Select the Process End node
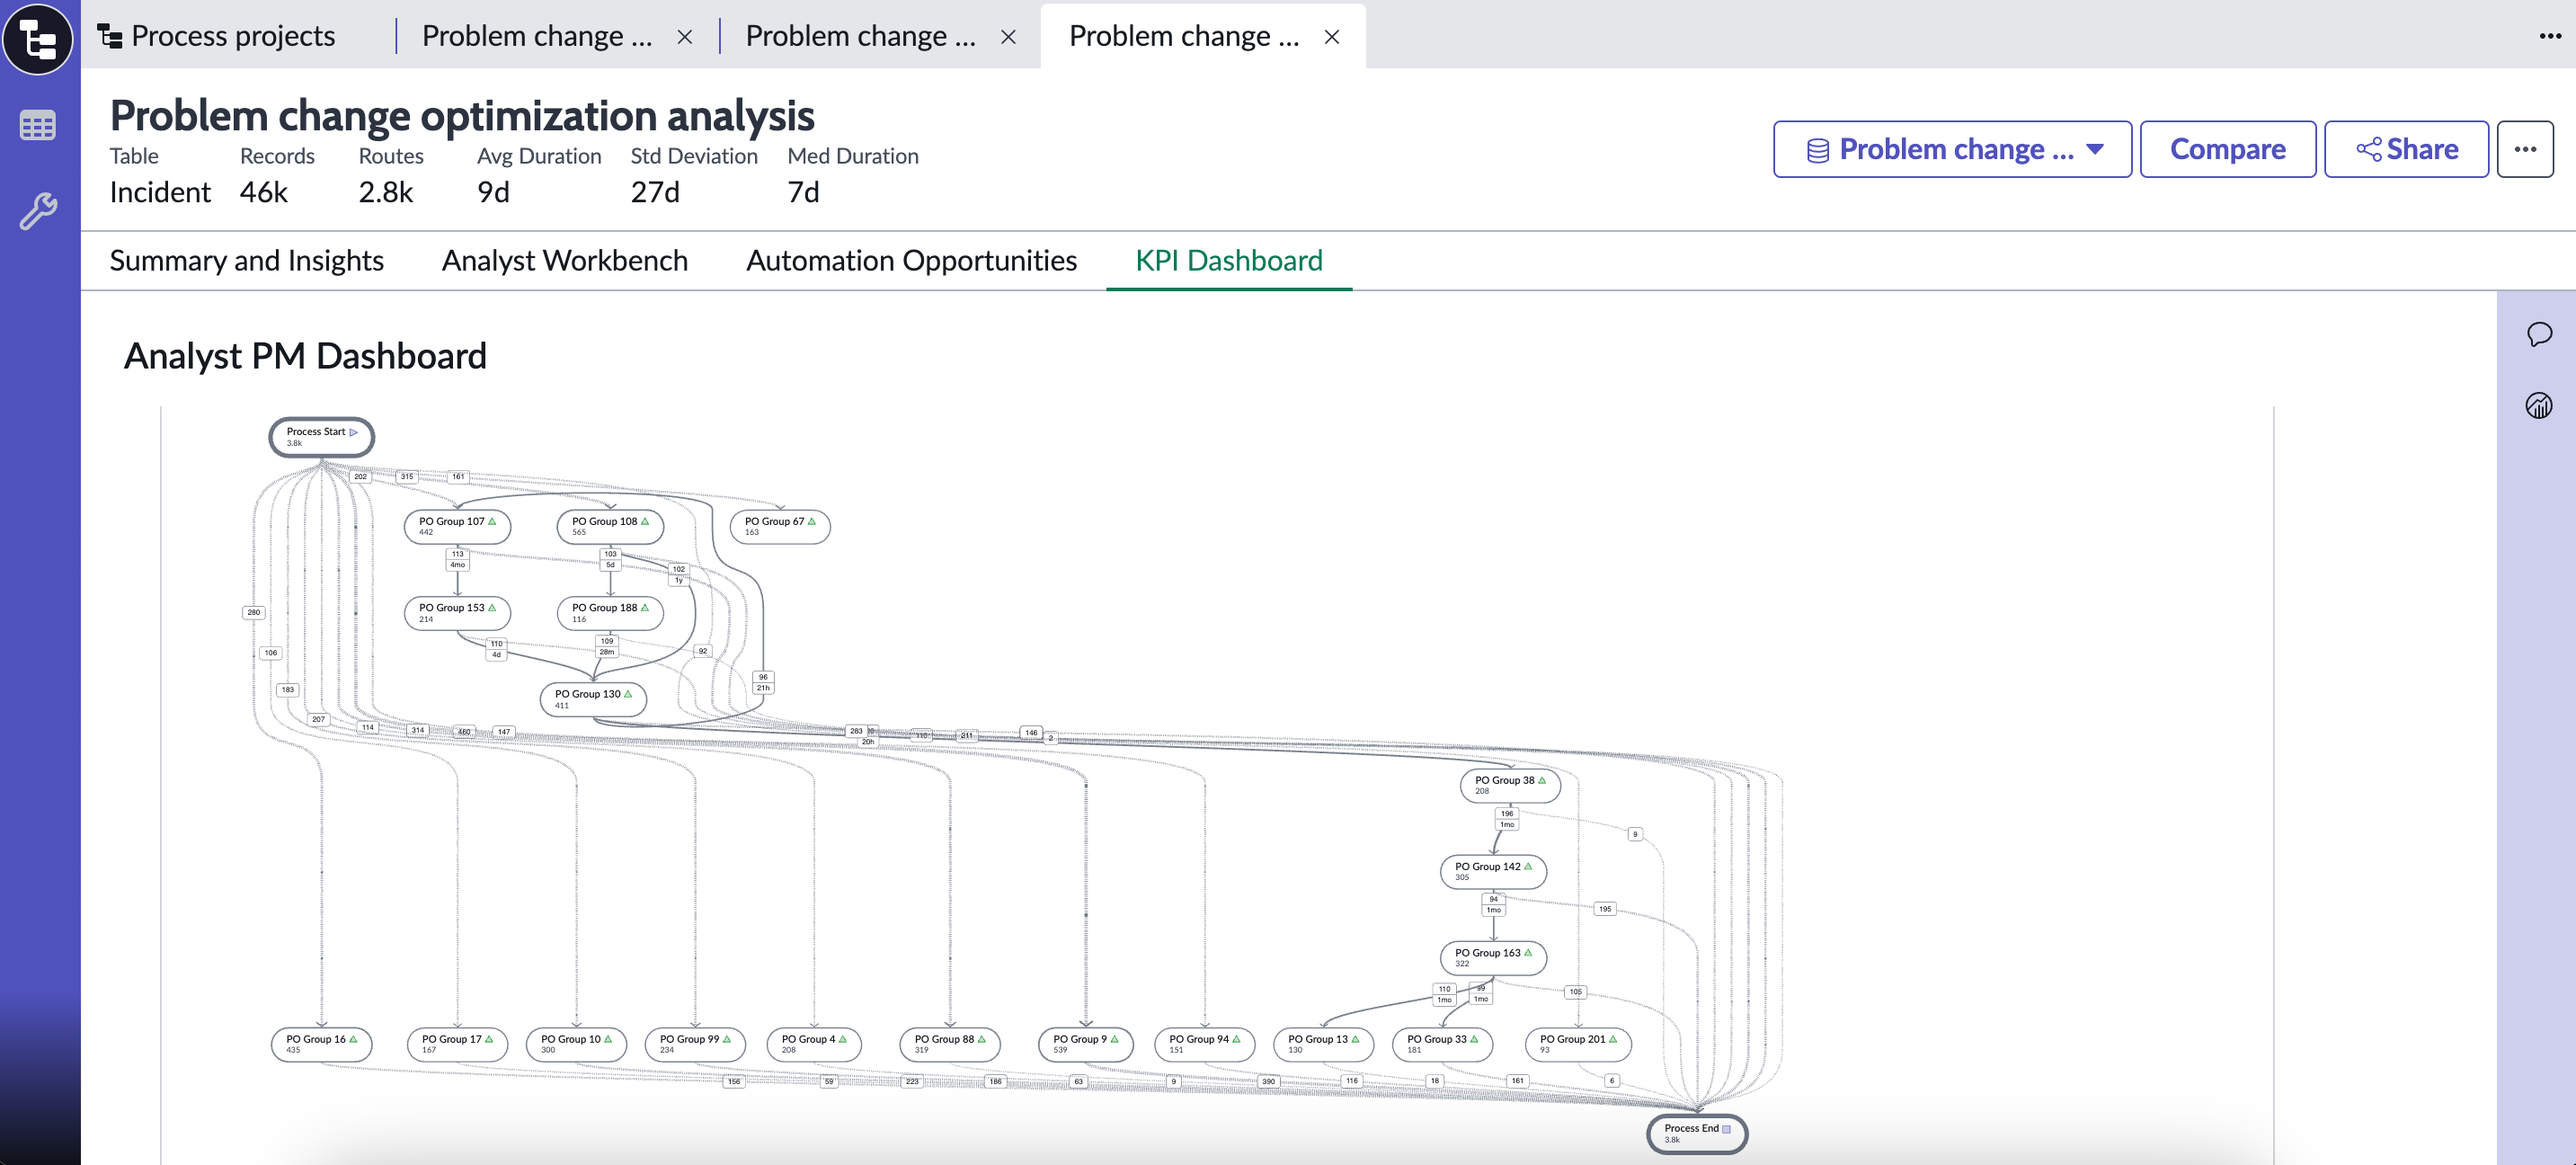 (x=1697, y=1133)
